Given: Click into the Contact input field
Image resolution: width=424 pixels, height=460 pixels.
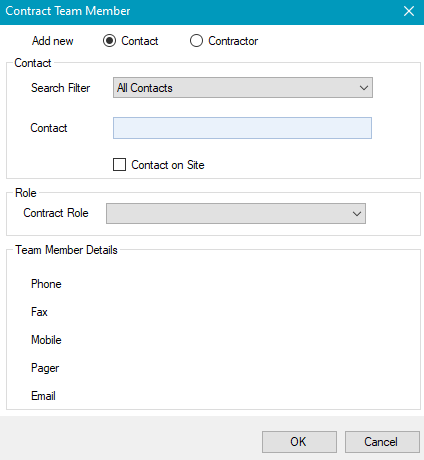Looking at the screenshot, I should [x=242, y=128].
